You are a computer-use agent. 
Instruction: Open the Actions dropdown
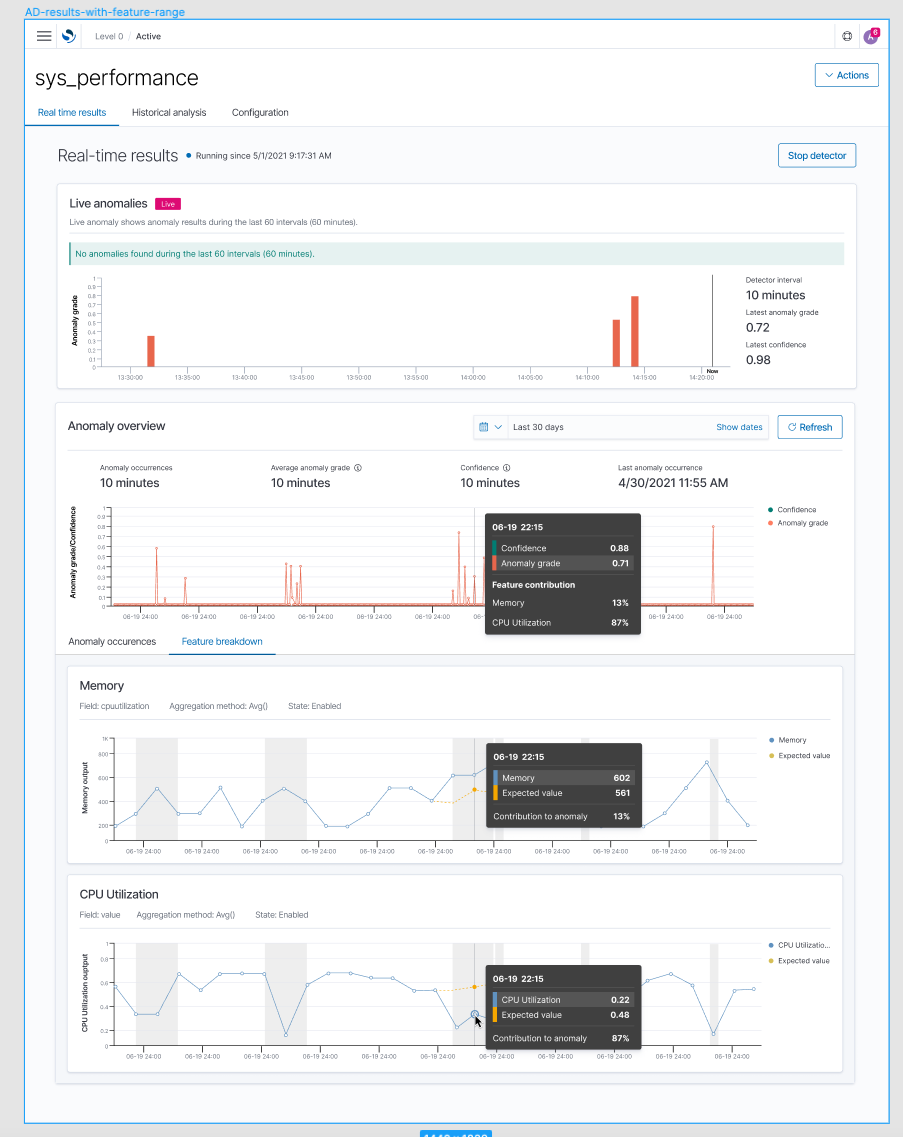(847, 75)
